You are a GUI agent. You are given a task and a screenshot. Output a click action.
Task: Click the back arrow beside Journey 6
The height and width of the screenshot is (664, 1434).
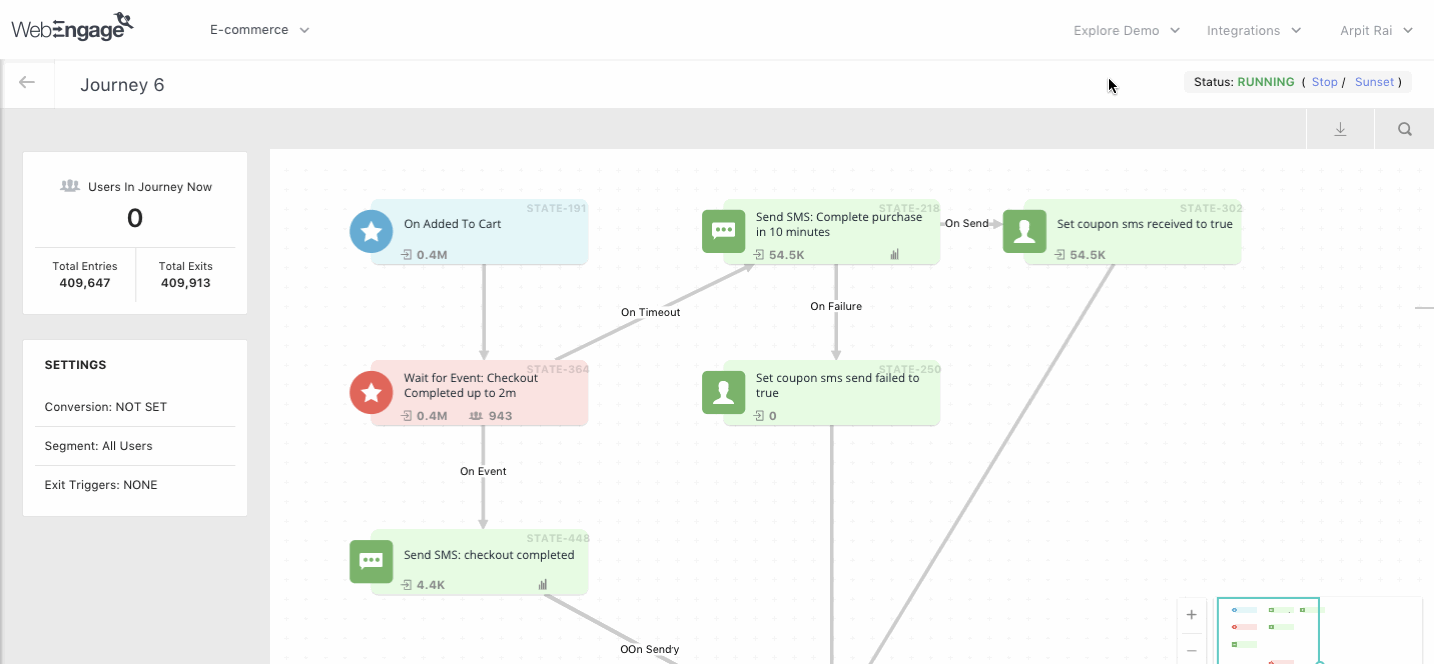pyautogui.click(x=27, y=83)
